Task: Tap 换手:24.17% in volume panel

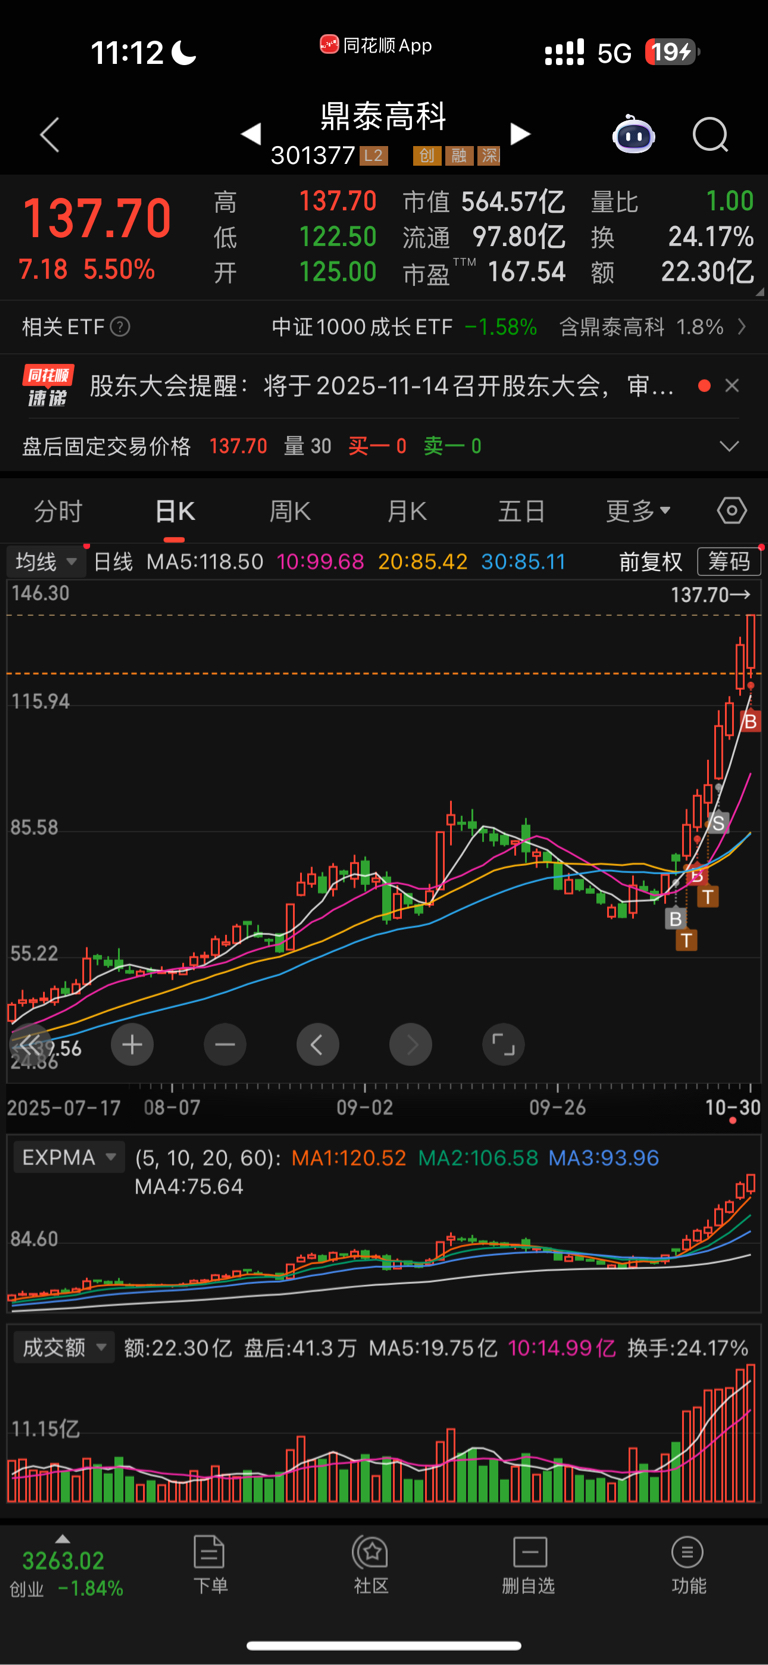Action: tap(688, 1348)
